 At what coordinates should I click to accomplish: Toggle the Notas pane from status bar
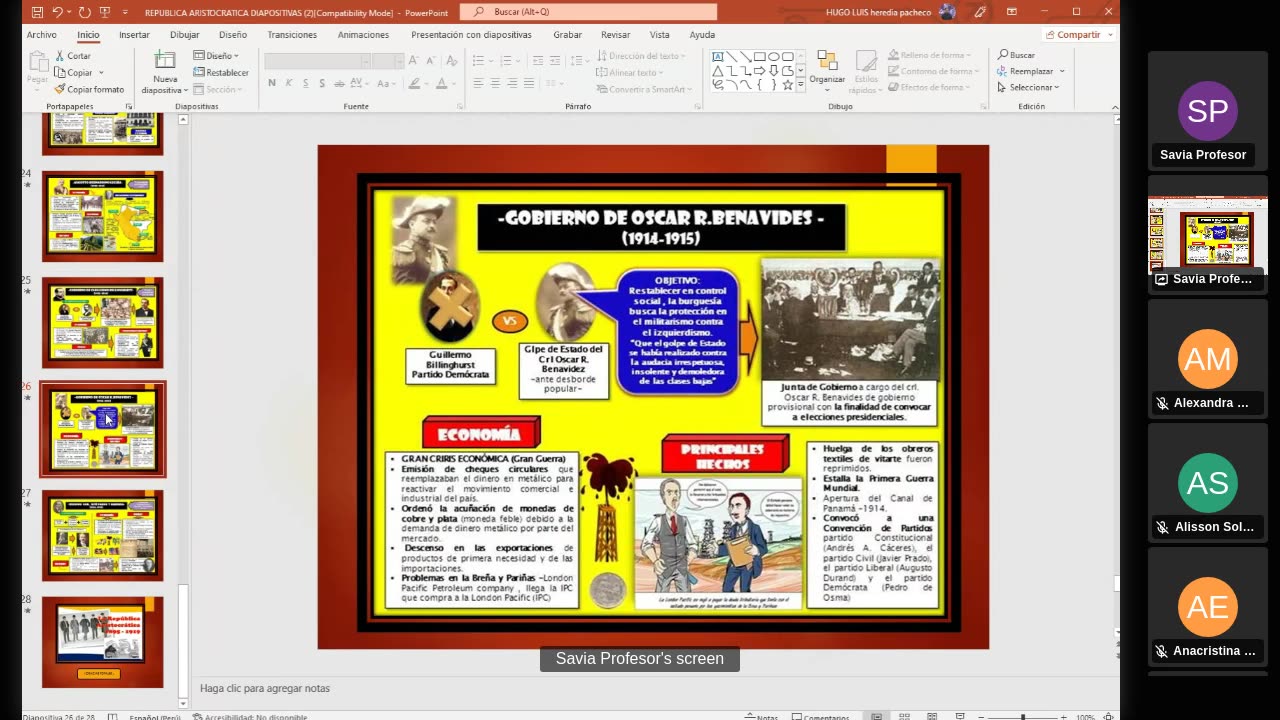[761, 716]
